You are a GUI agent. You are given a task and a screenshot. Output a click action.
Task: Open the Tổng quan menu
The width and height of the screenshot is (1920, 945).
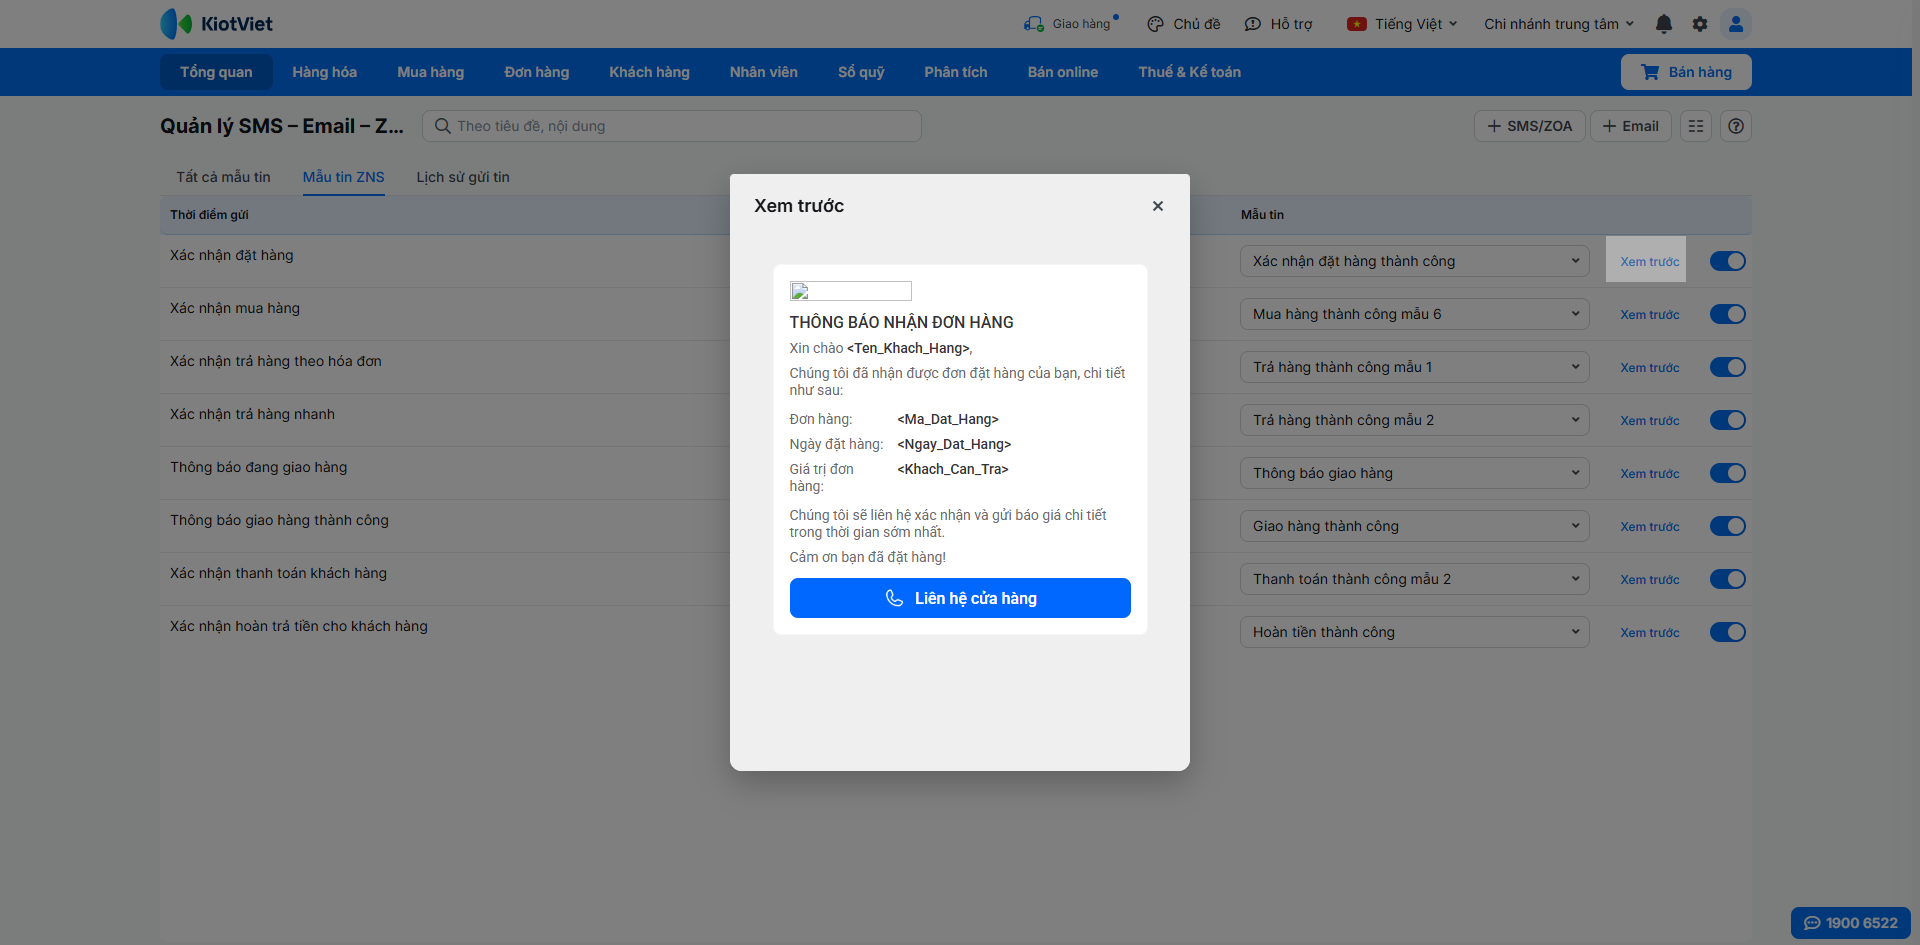[216, 72]
